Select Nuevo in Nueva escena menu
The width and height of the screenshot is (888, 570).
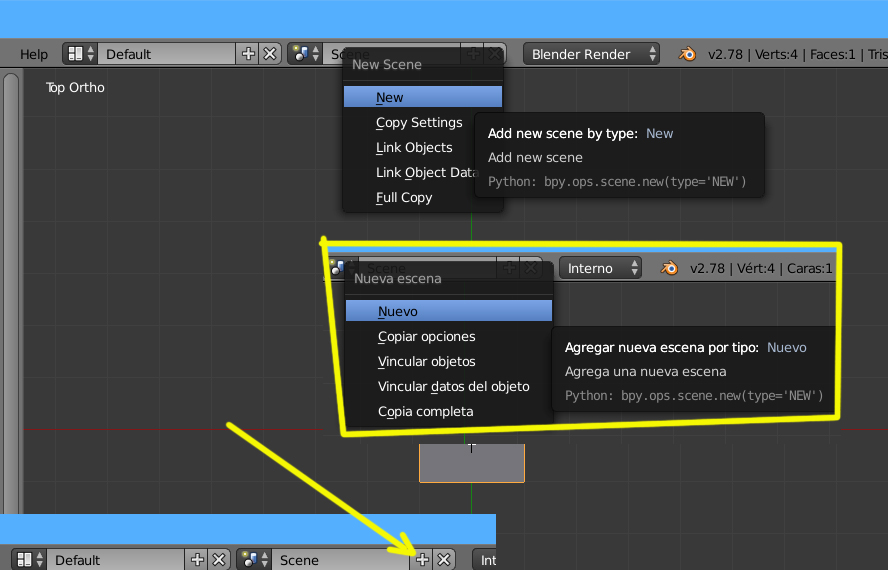coord(449,311)
